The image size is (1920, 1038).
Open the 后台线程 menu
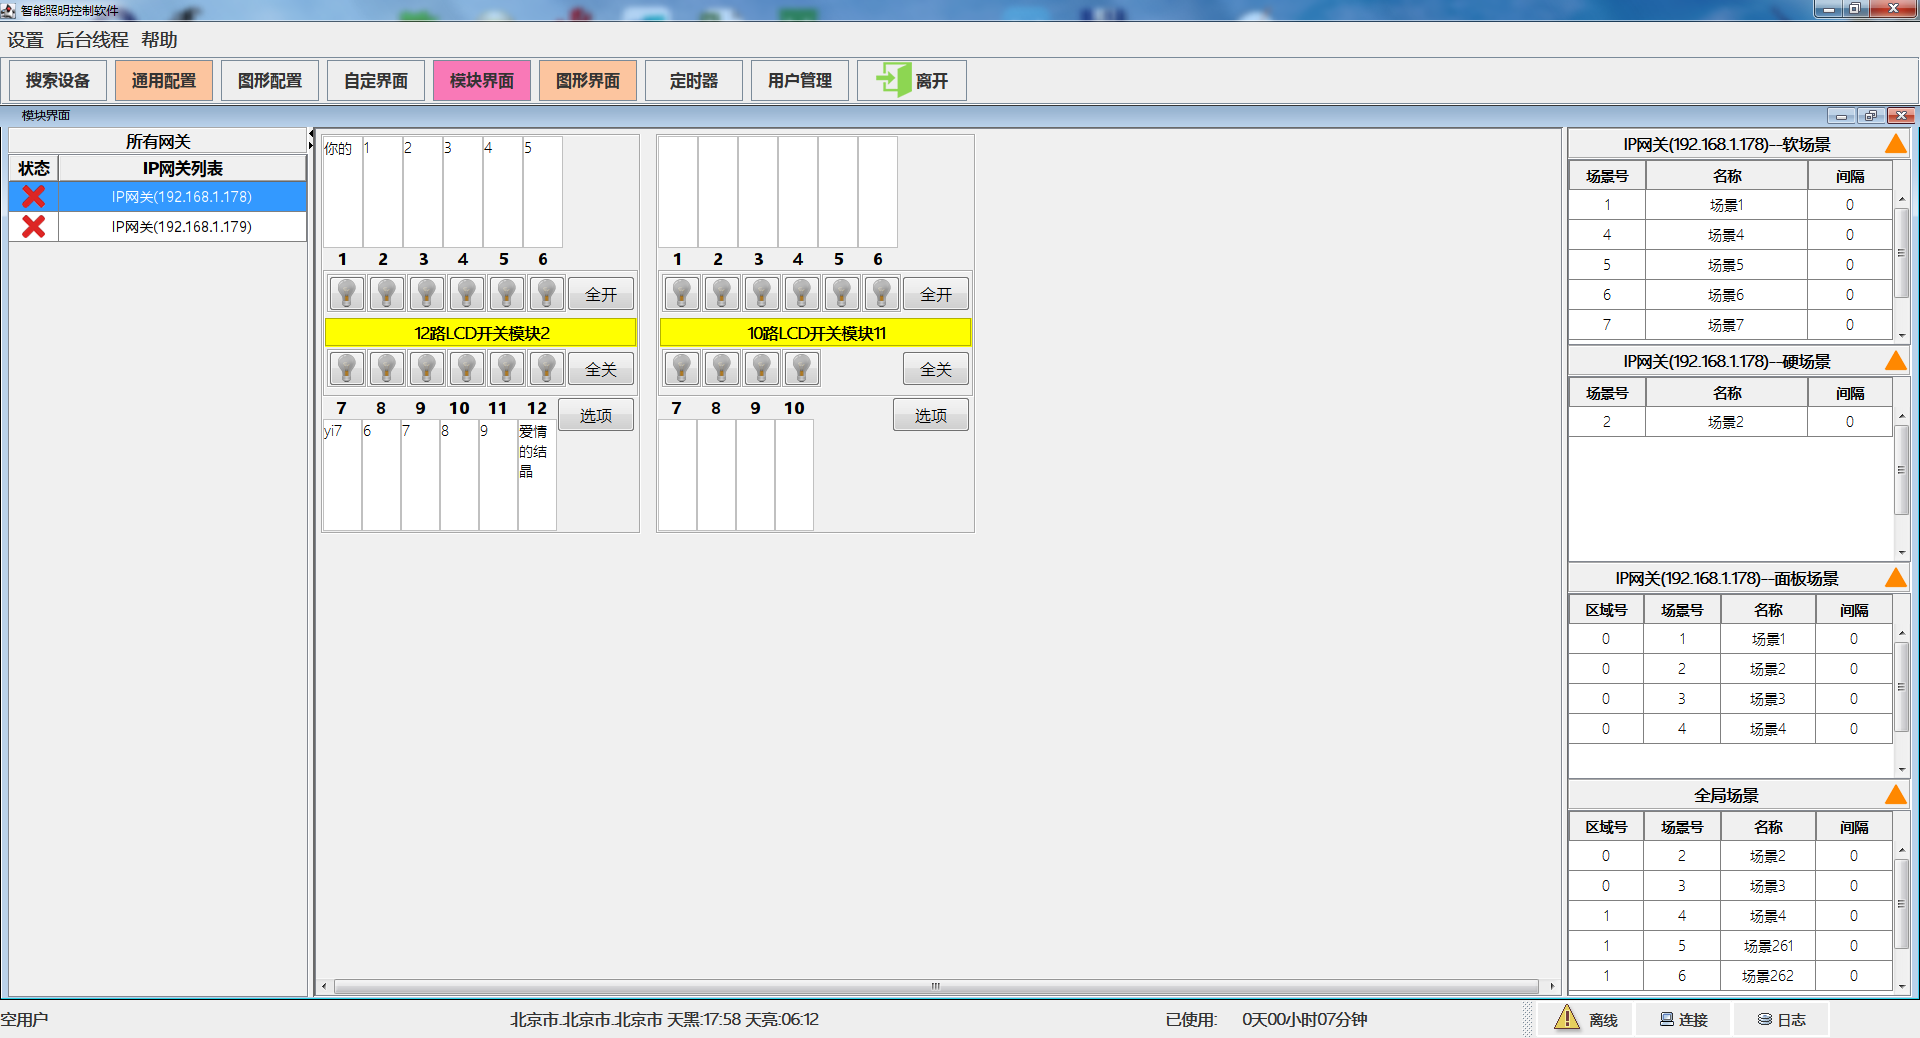click(x=92, y=40)
